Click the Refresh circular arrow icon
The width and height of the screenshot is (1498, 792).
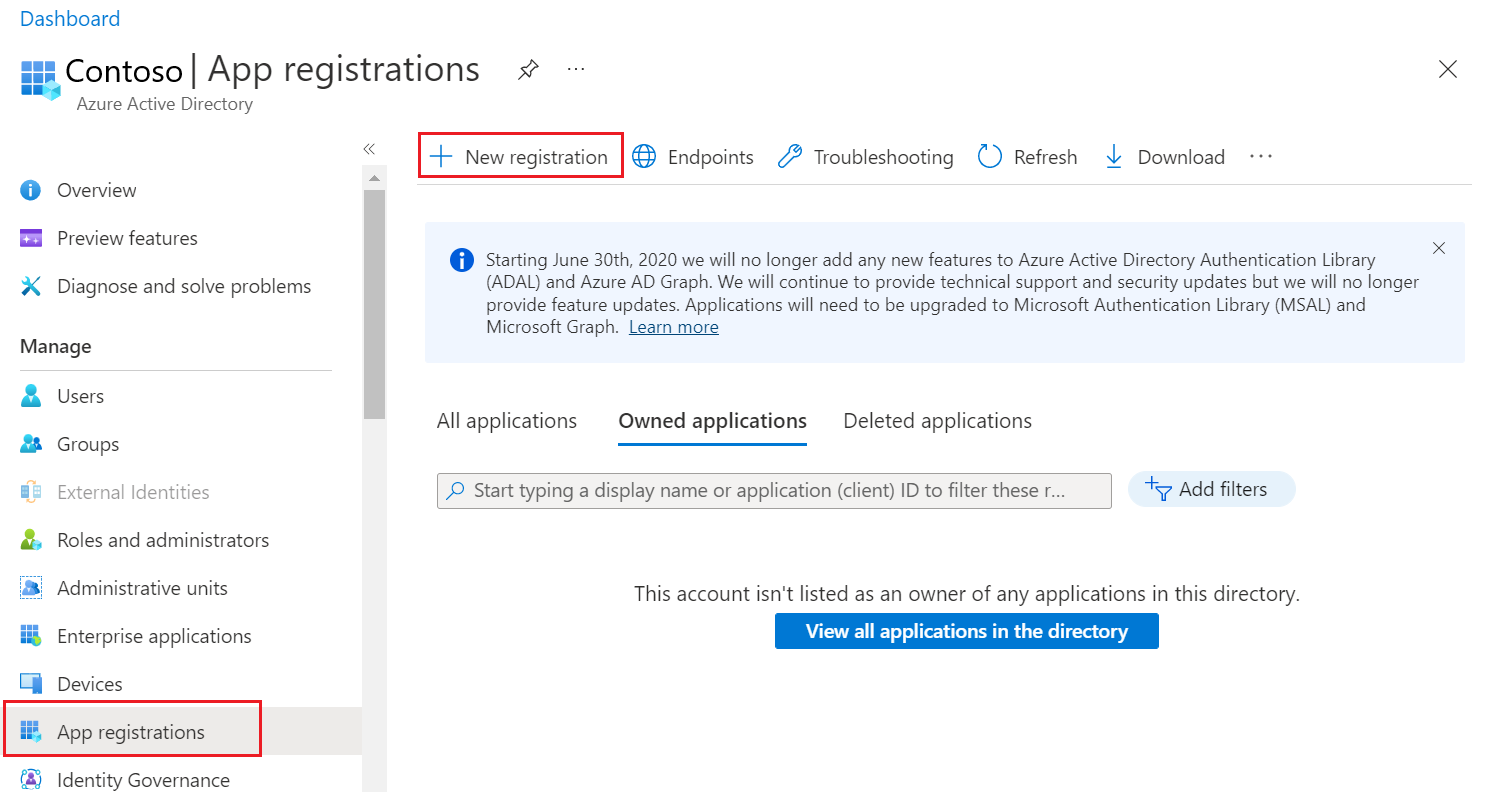990,157
